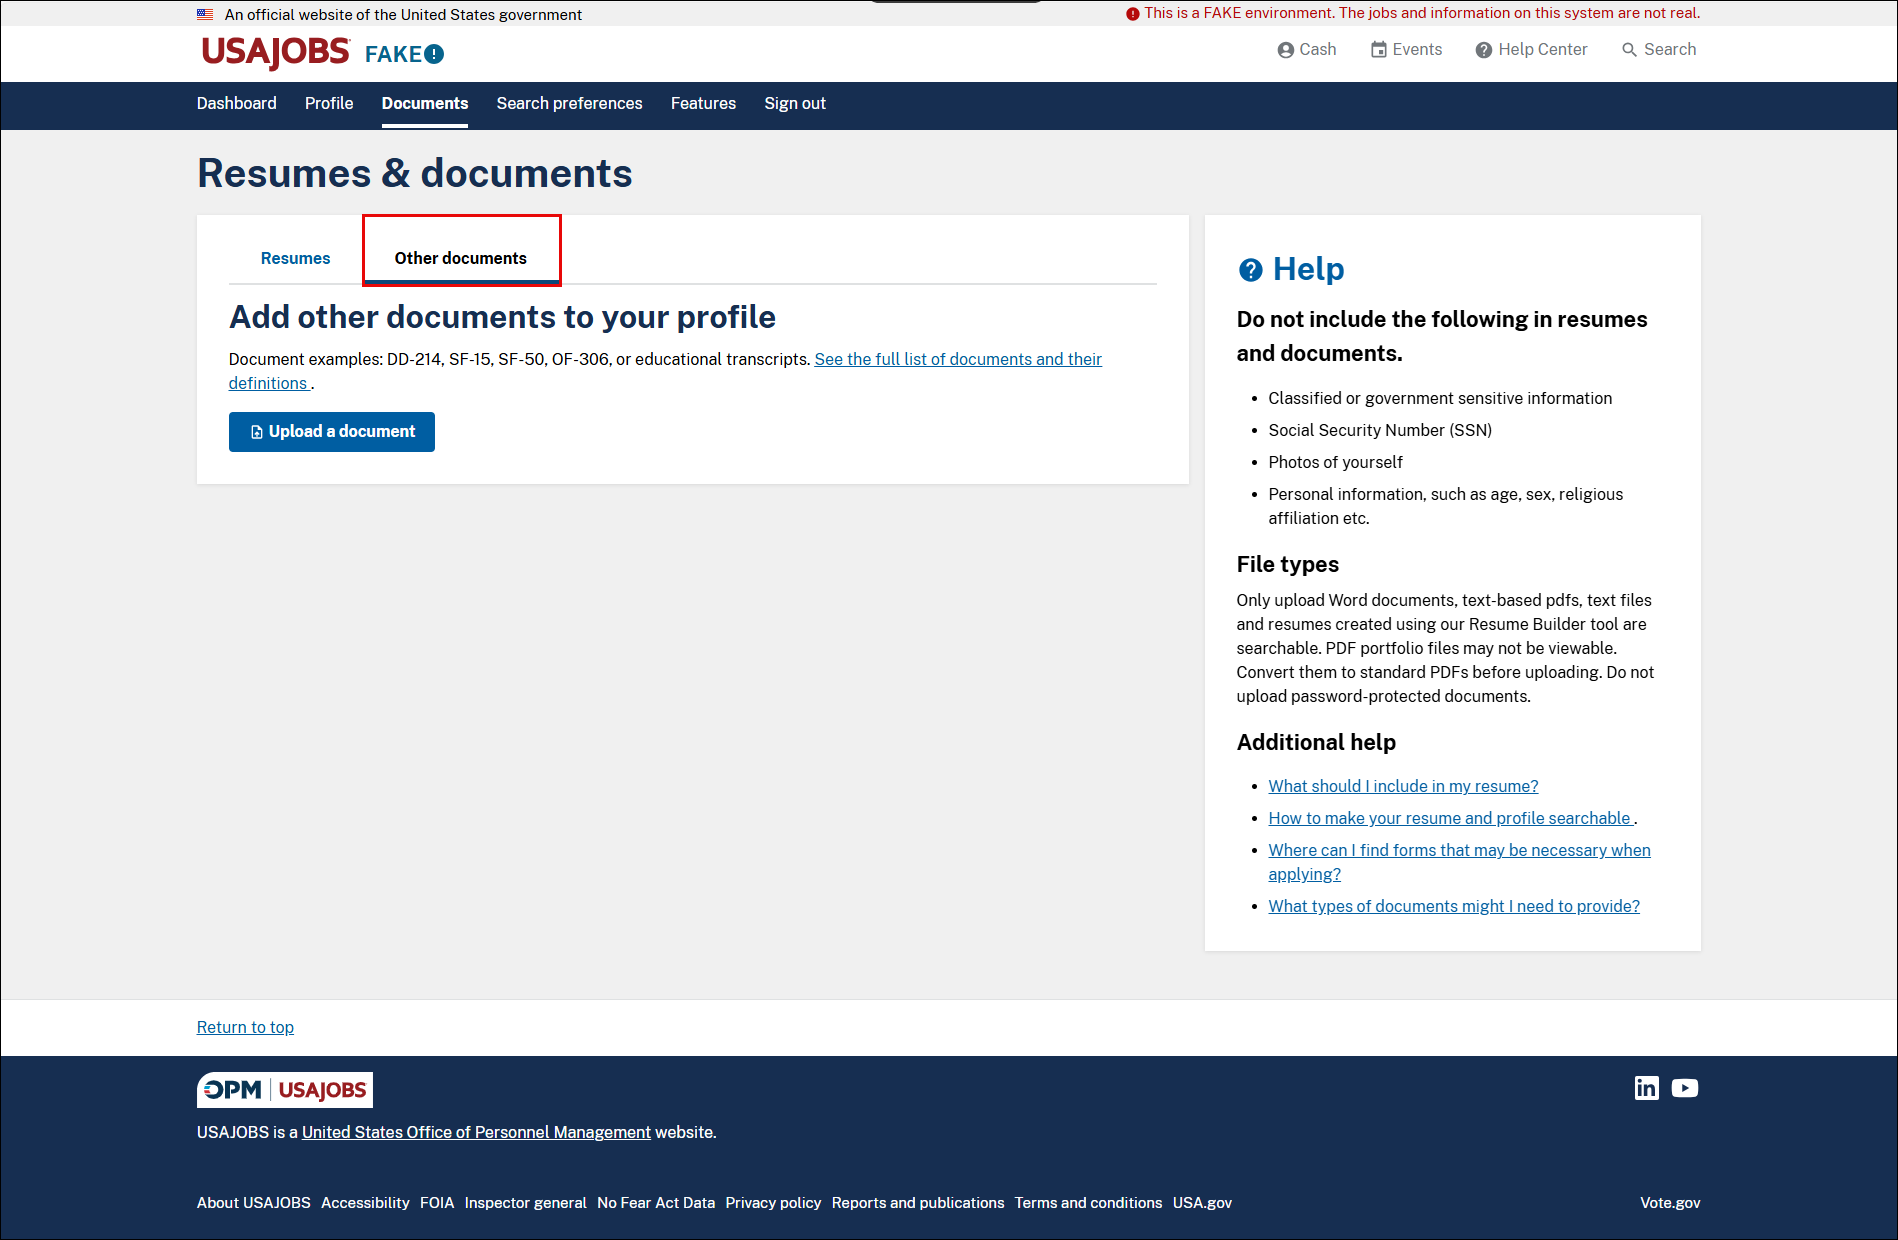Image resolution: width=1898 pixels, height=1240 pixels.
Task: Open United States Office of Personnel Management link
Action: pos(476,1132)
